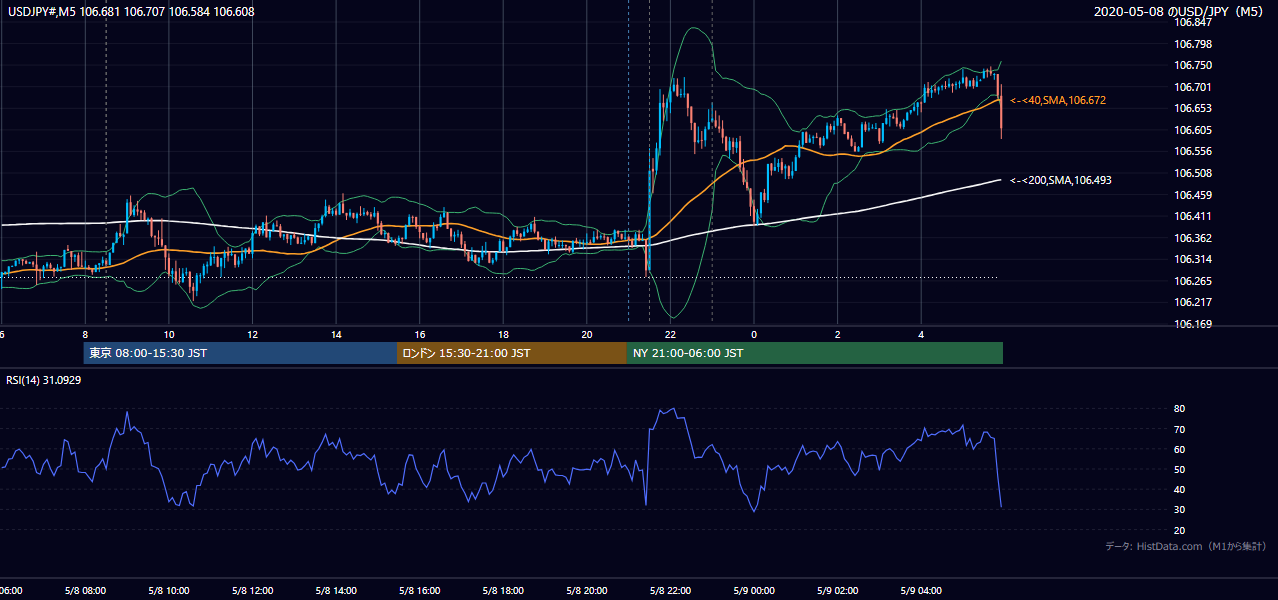
Task: Click the 106.411 price axis label
Action: 1193,216
